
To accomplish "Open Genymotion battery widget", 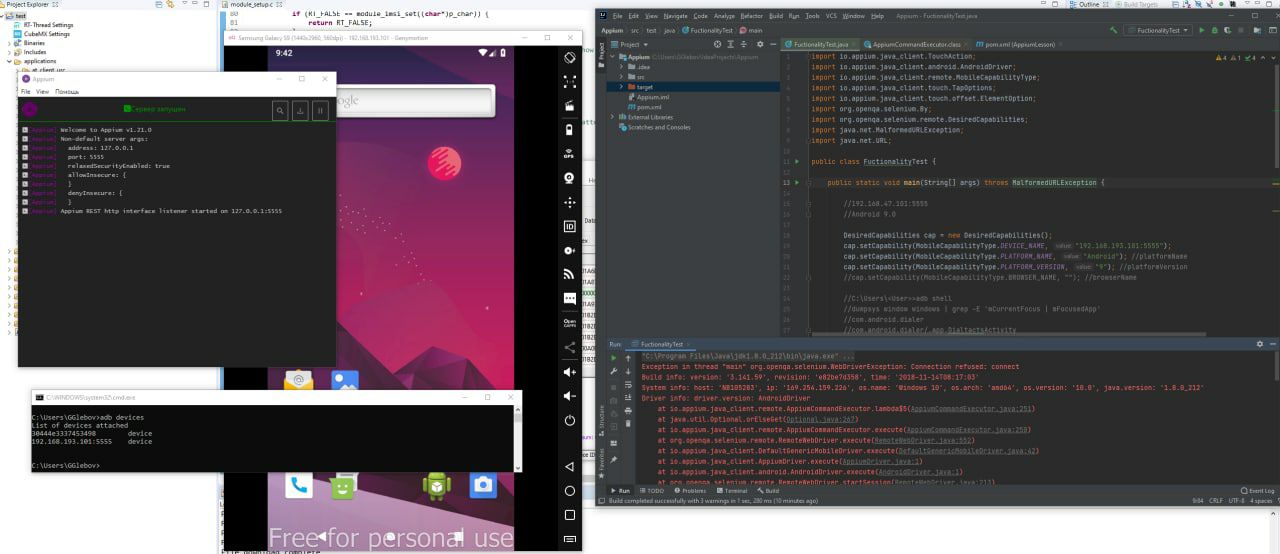I will (569, 129).
